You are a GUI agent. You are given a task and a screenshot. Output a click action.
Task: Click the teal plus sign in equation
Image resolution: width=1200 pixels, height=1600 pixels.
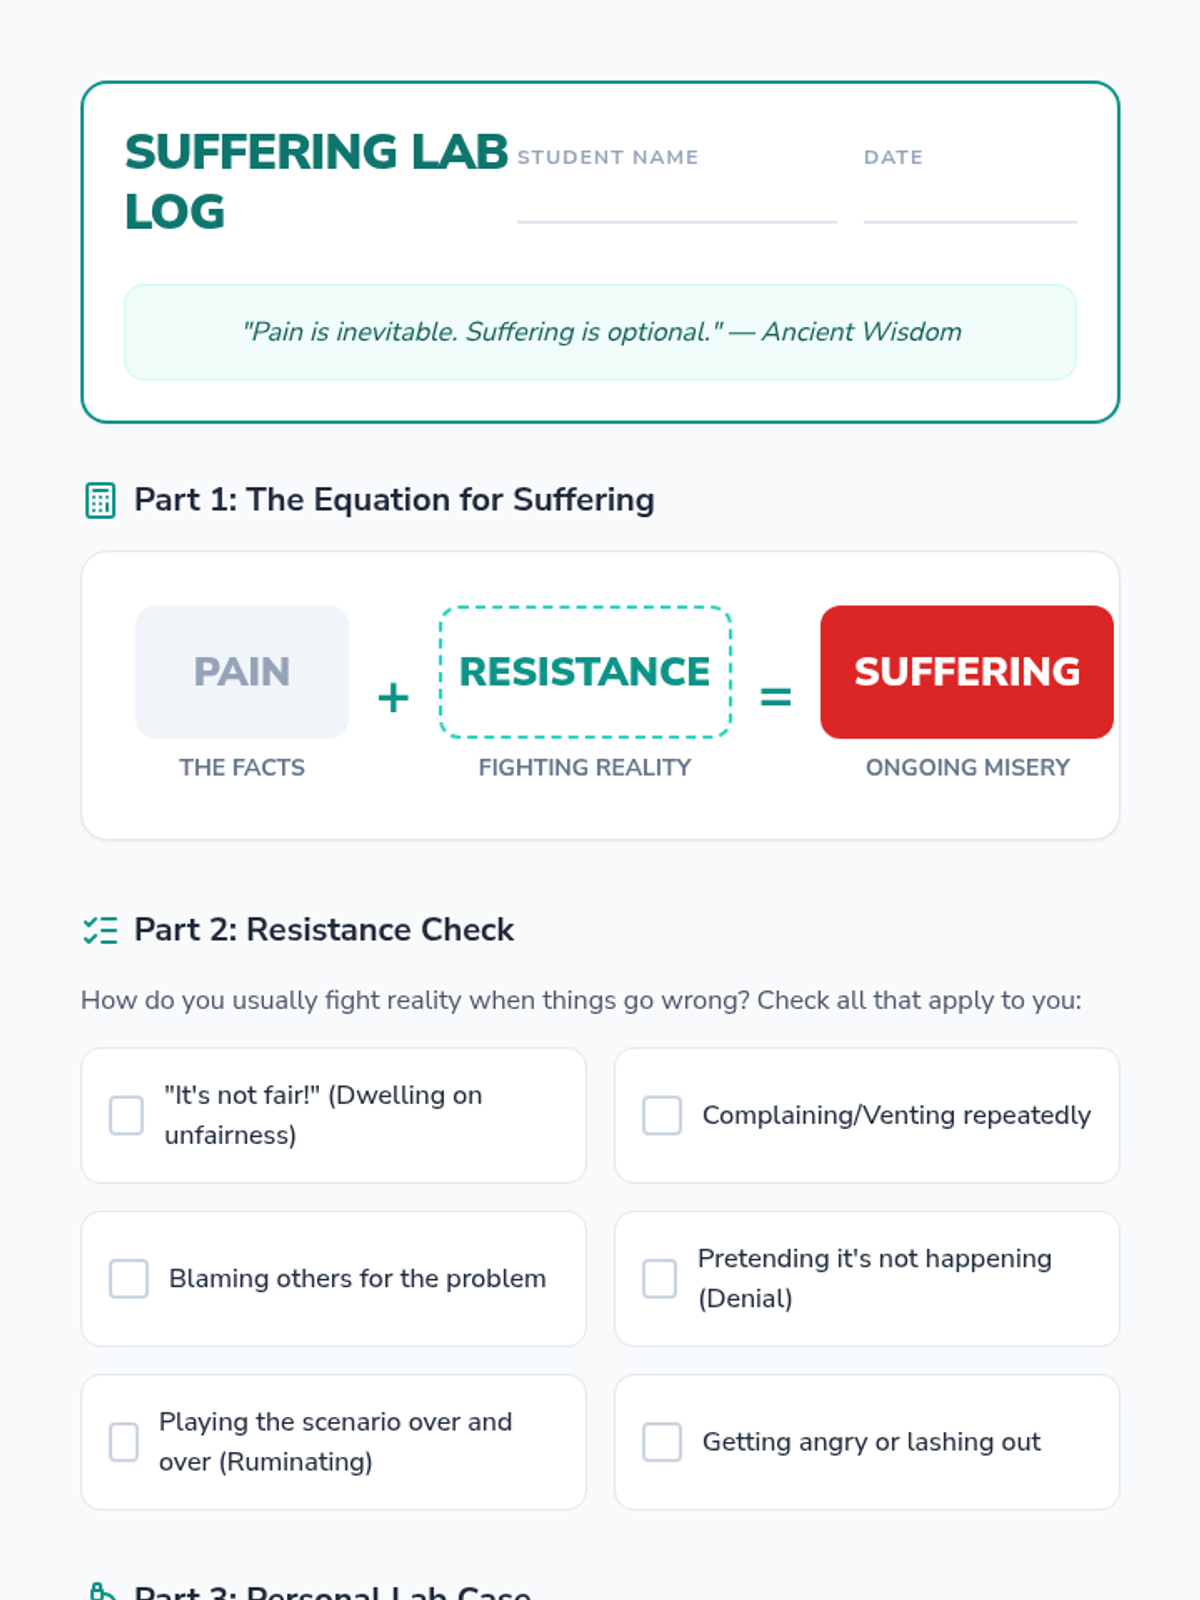393,697
